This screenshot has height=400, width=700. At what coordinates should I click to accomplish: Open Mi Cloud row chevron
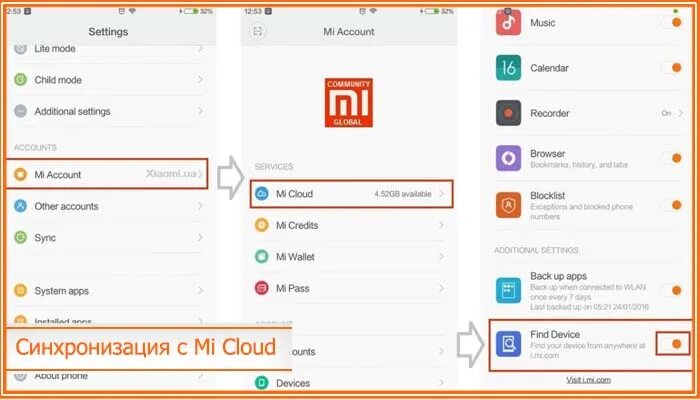[442, 194]
